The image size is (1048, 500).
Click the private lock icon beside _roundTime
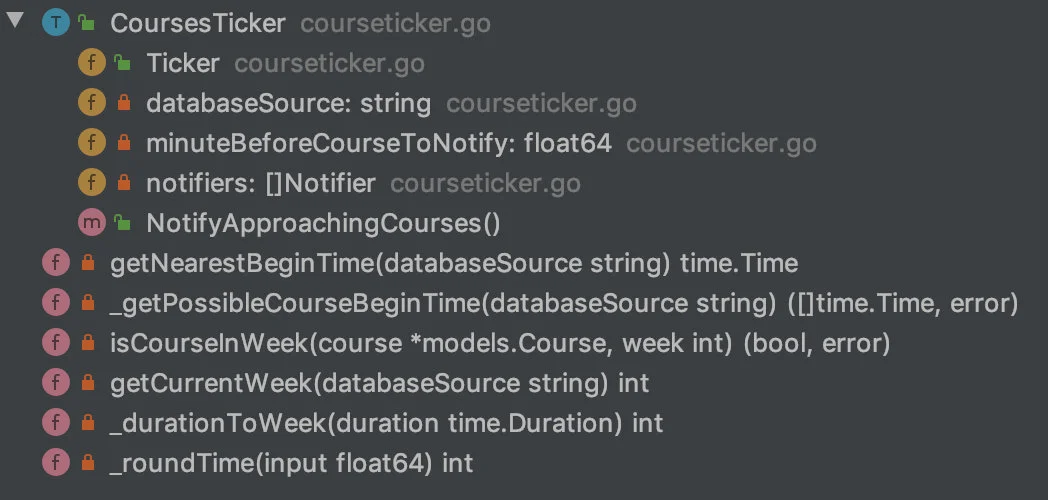88,463
